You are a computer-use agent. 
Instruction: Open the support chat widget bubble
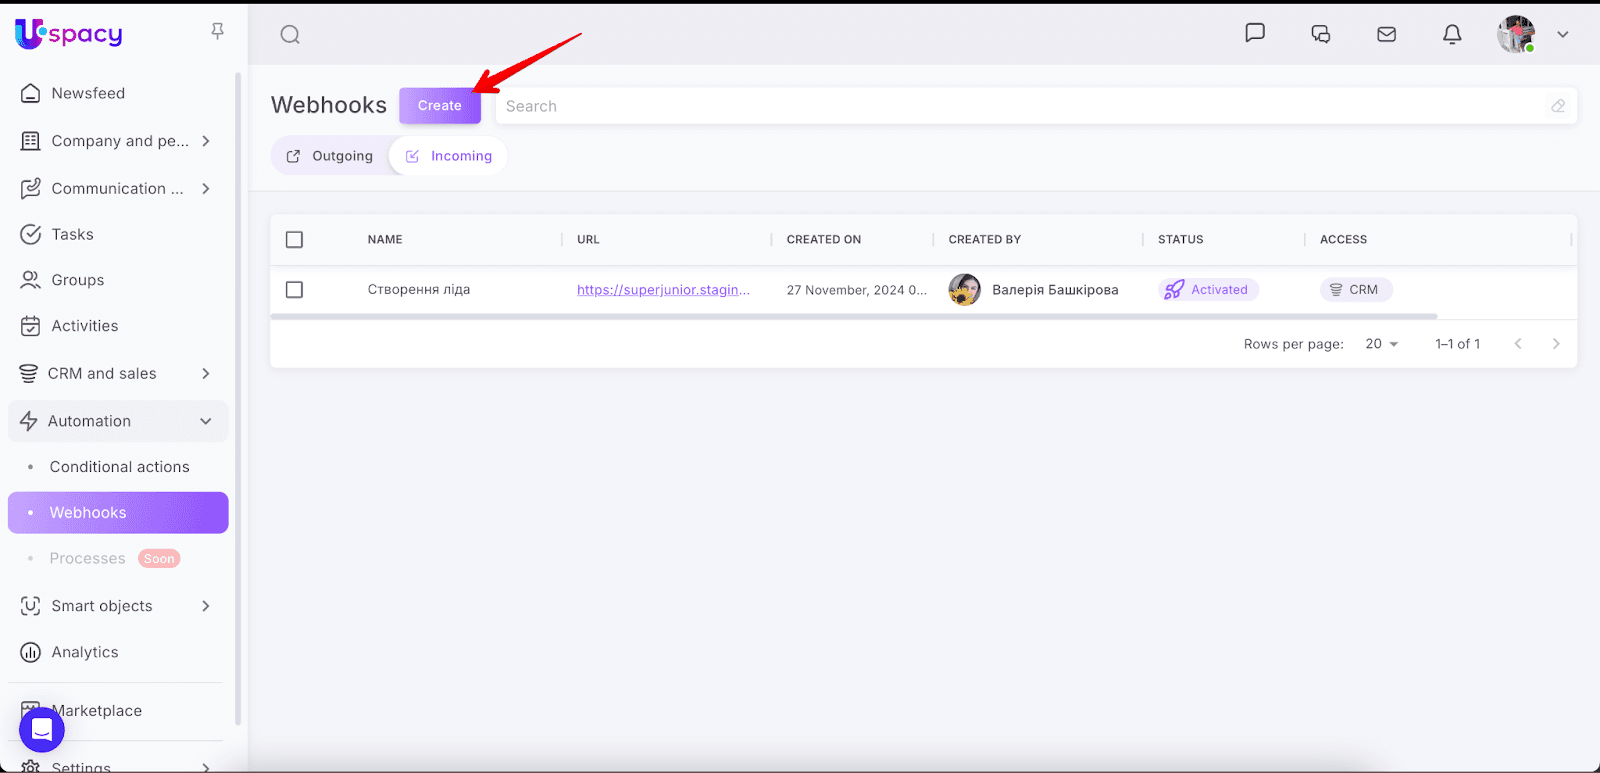[42, 730]
